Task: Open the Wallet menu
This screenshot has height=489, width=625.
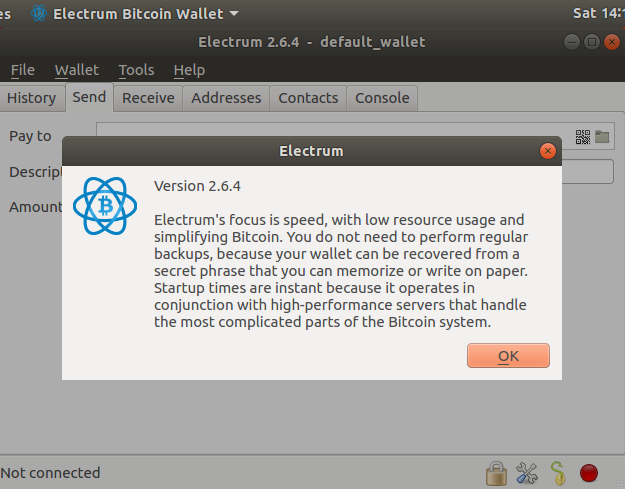Action: click(77, 70)
